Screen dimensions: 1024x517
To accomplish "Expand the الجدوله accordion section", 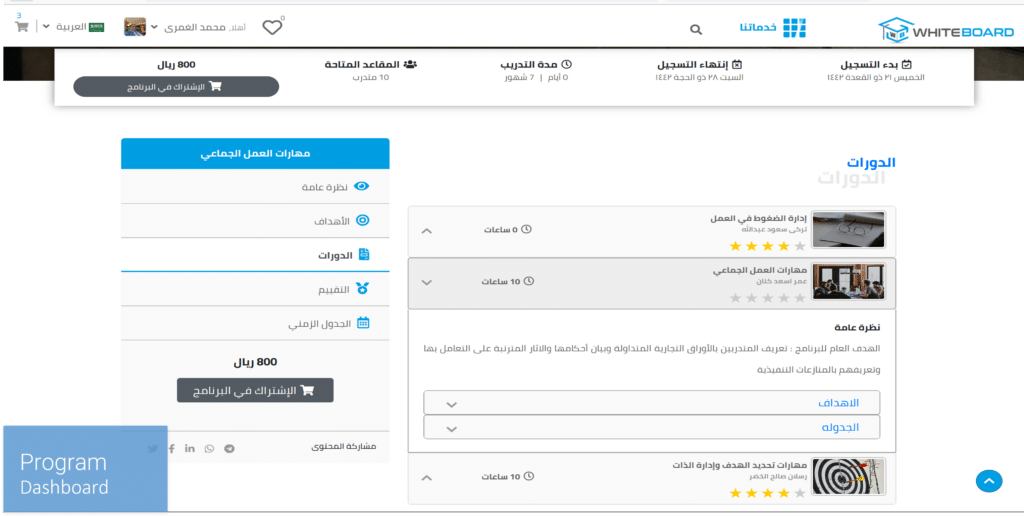I will [x=651, y=428].
